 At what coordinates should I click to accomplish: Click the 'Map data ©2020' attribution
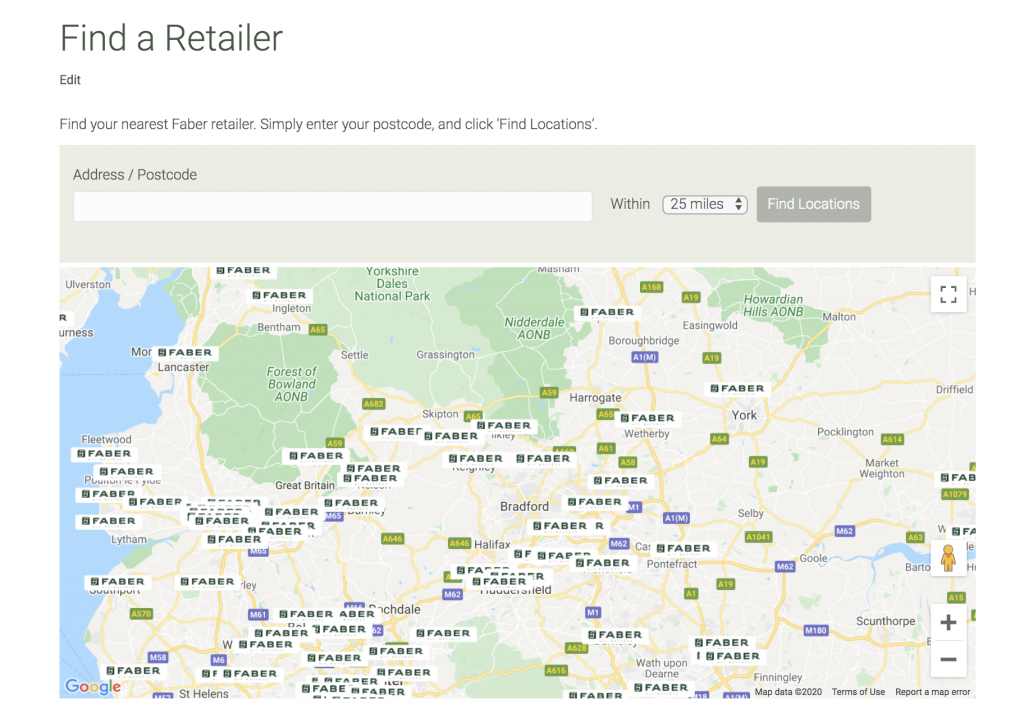787,691
